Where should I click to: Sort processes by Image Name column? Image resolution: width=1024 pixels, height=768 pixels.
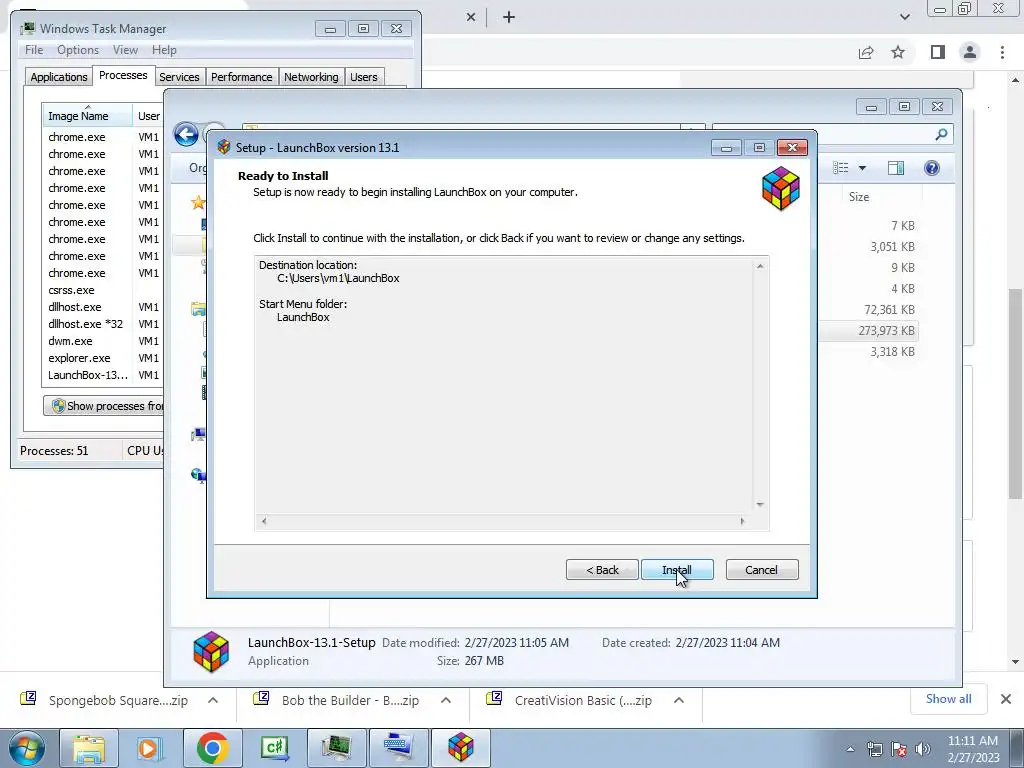(x=87, y=116)
